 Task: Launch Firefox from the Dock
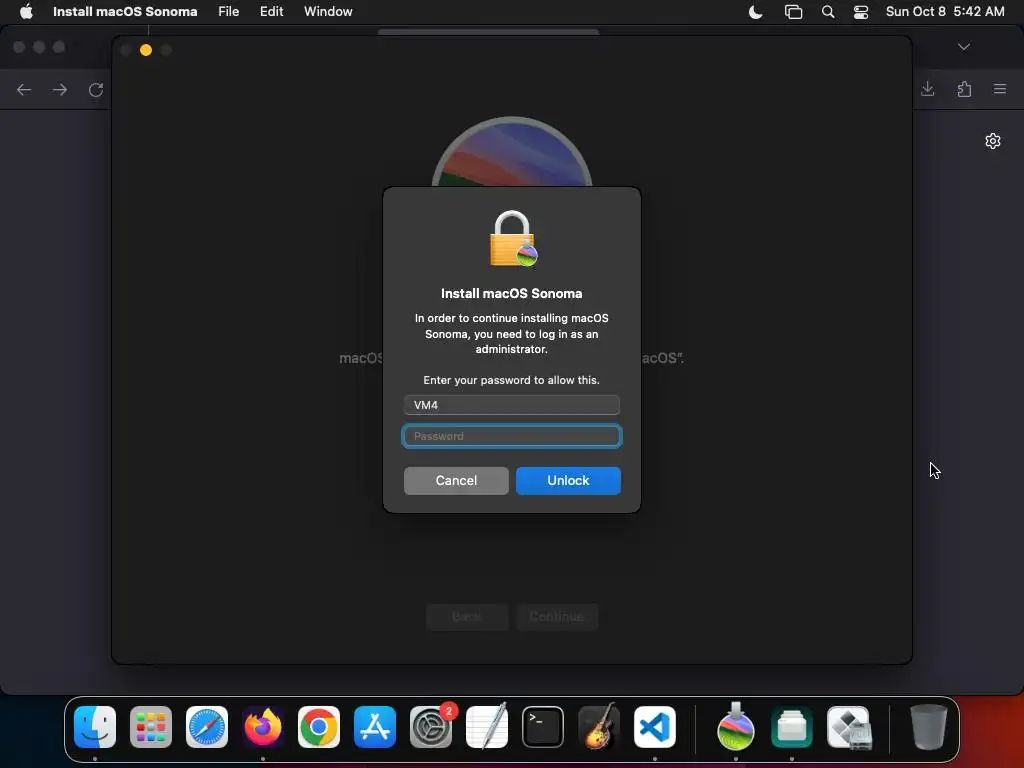[263, 727]
